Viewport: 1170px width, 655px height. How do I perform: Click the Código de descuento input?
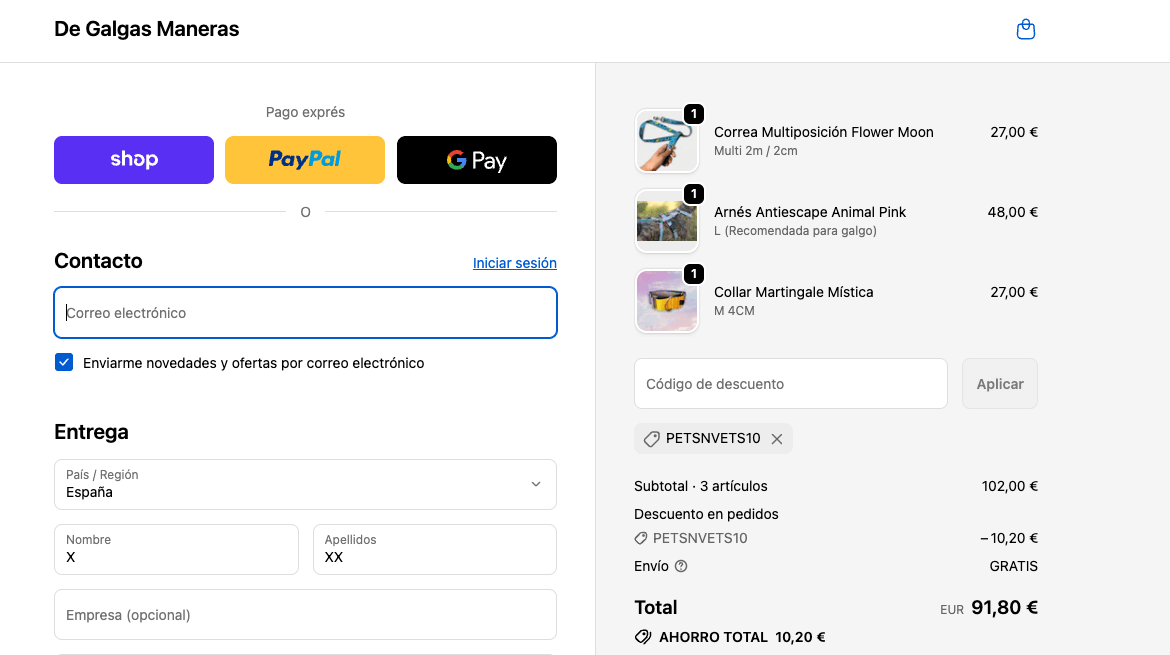pos(790,384)
